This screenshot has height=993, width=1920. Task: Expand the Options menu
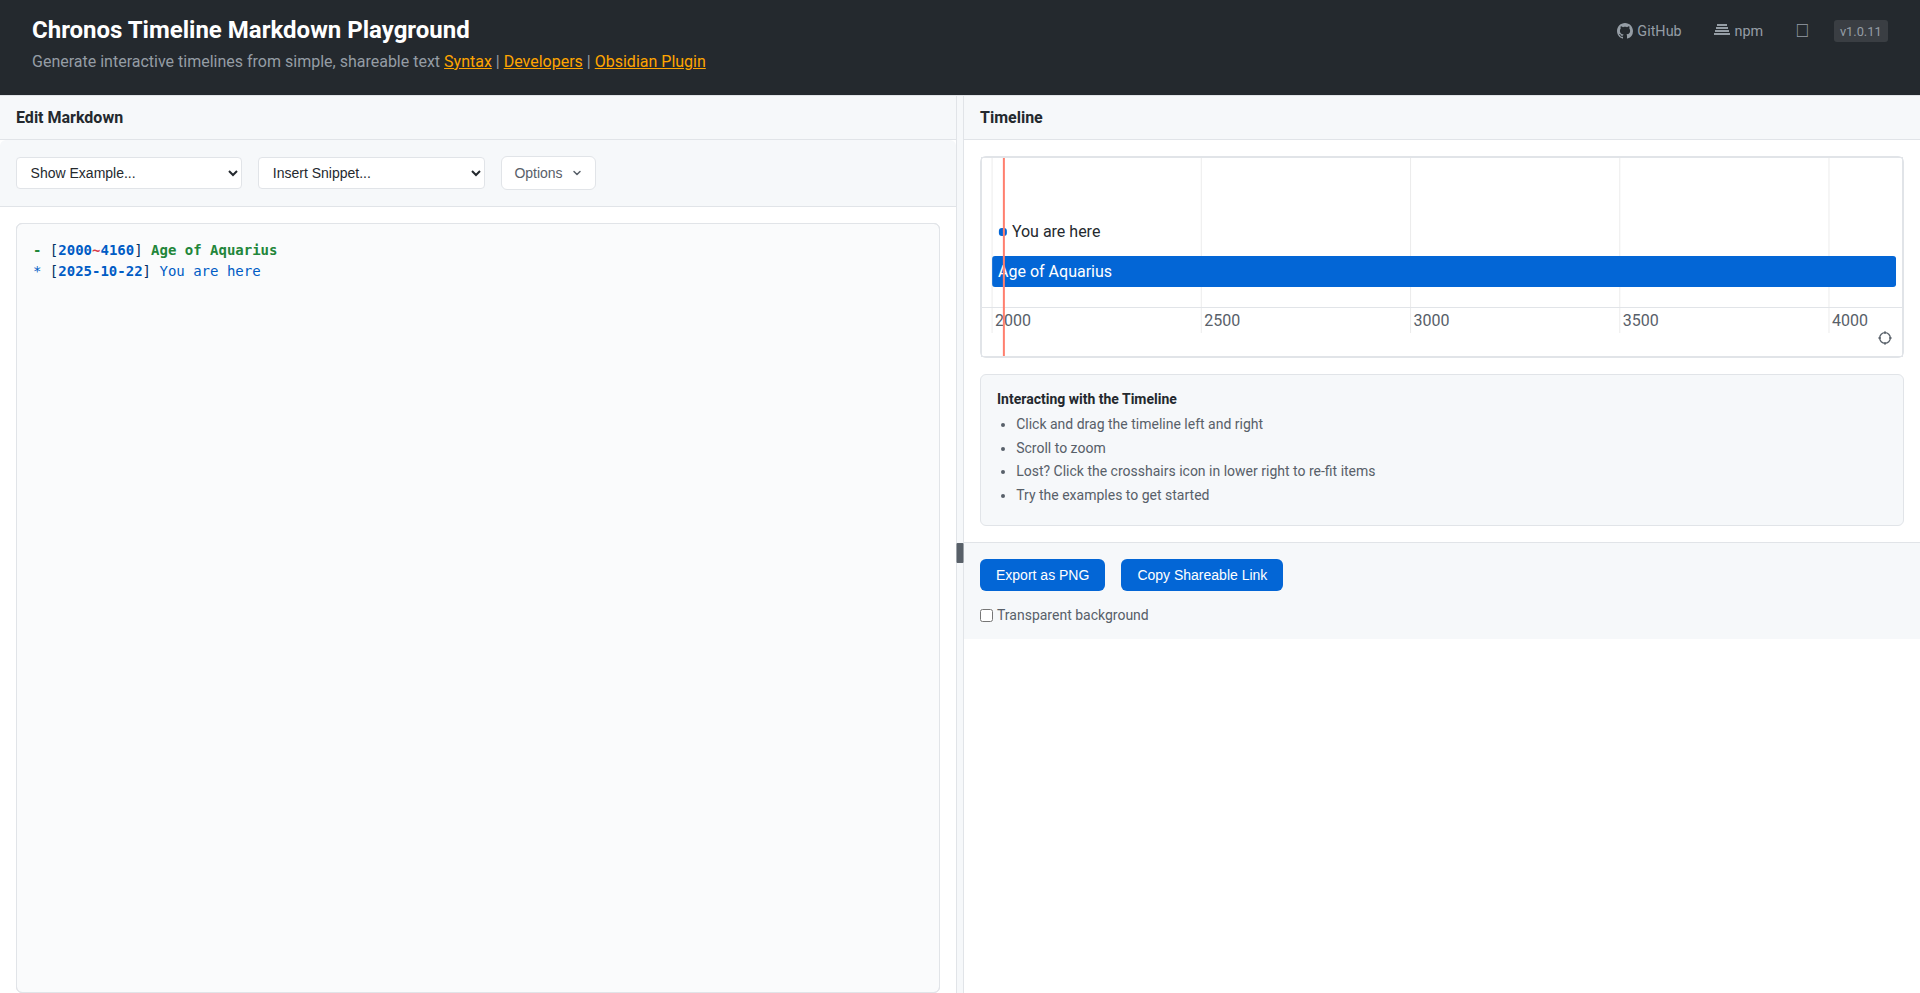[x=548, y=173]
